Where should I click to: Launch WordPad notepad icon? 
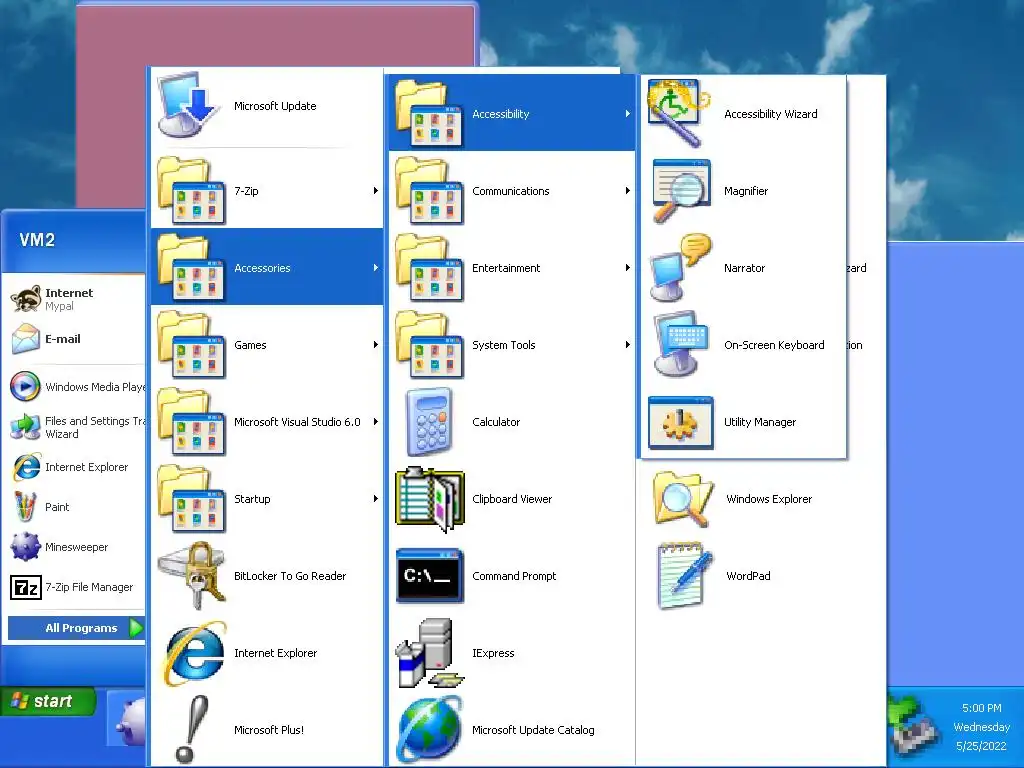[x=684, y=576]
